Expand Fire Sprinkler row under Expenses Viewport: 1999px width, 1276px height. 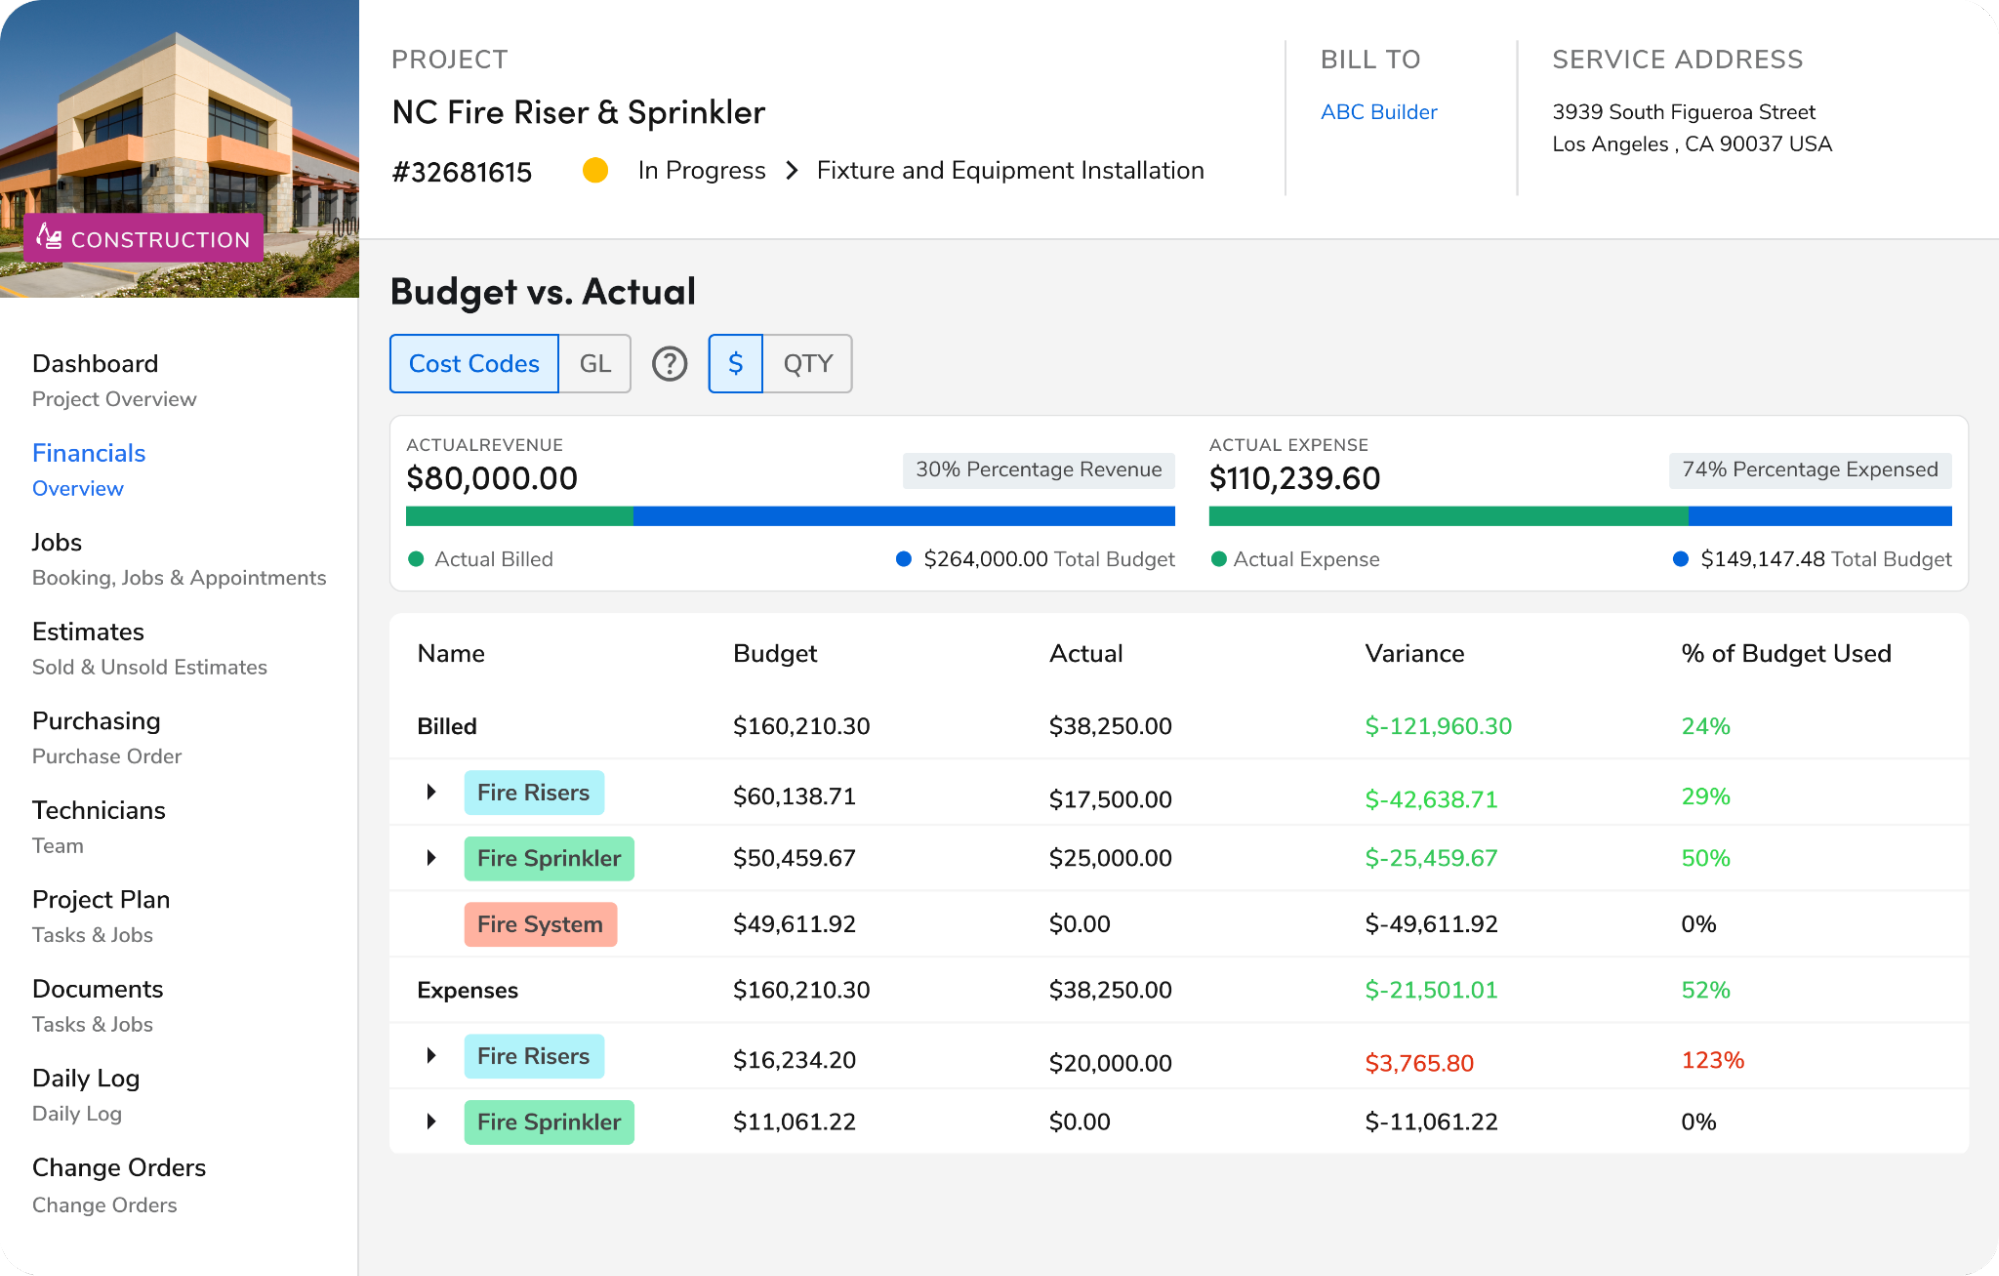point(431,1122)
